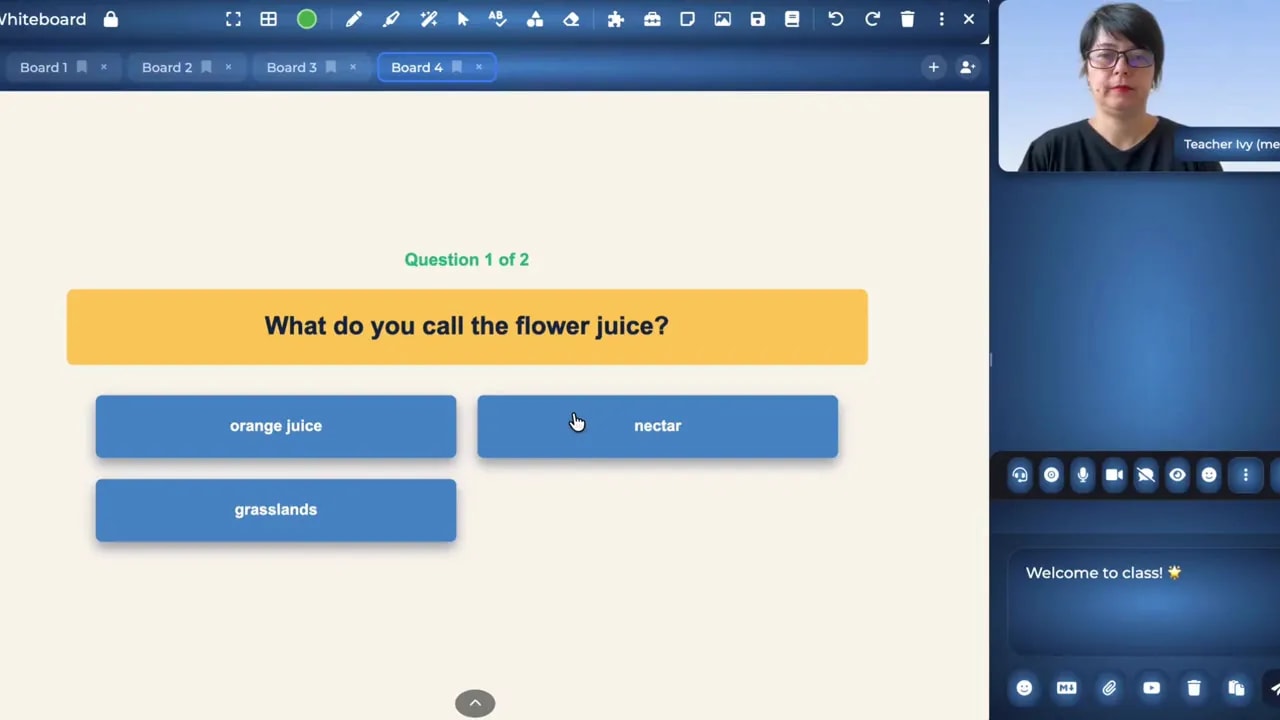Open the book library icon
The image size is (1280, 720).
792,19
